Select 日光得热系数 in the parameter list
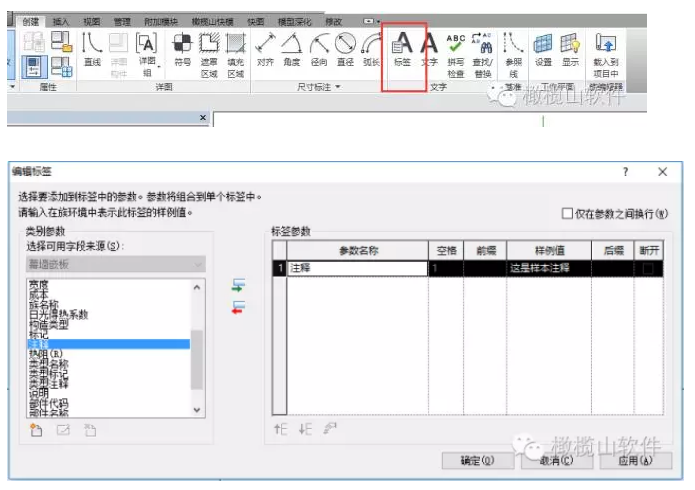Viewport: 695px width, 490px height. pos(59,315)
